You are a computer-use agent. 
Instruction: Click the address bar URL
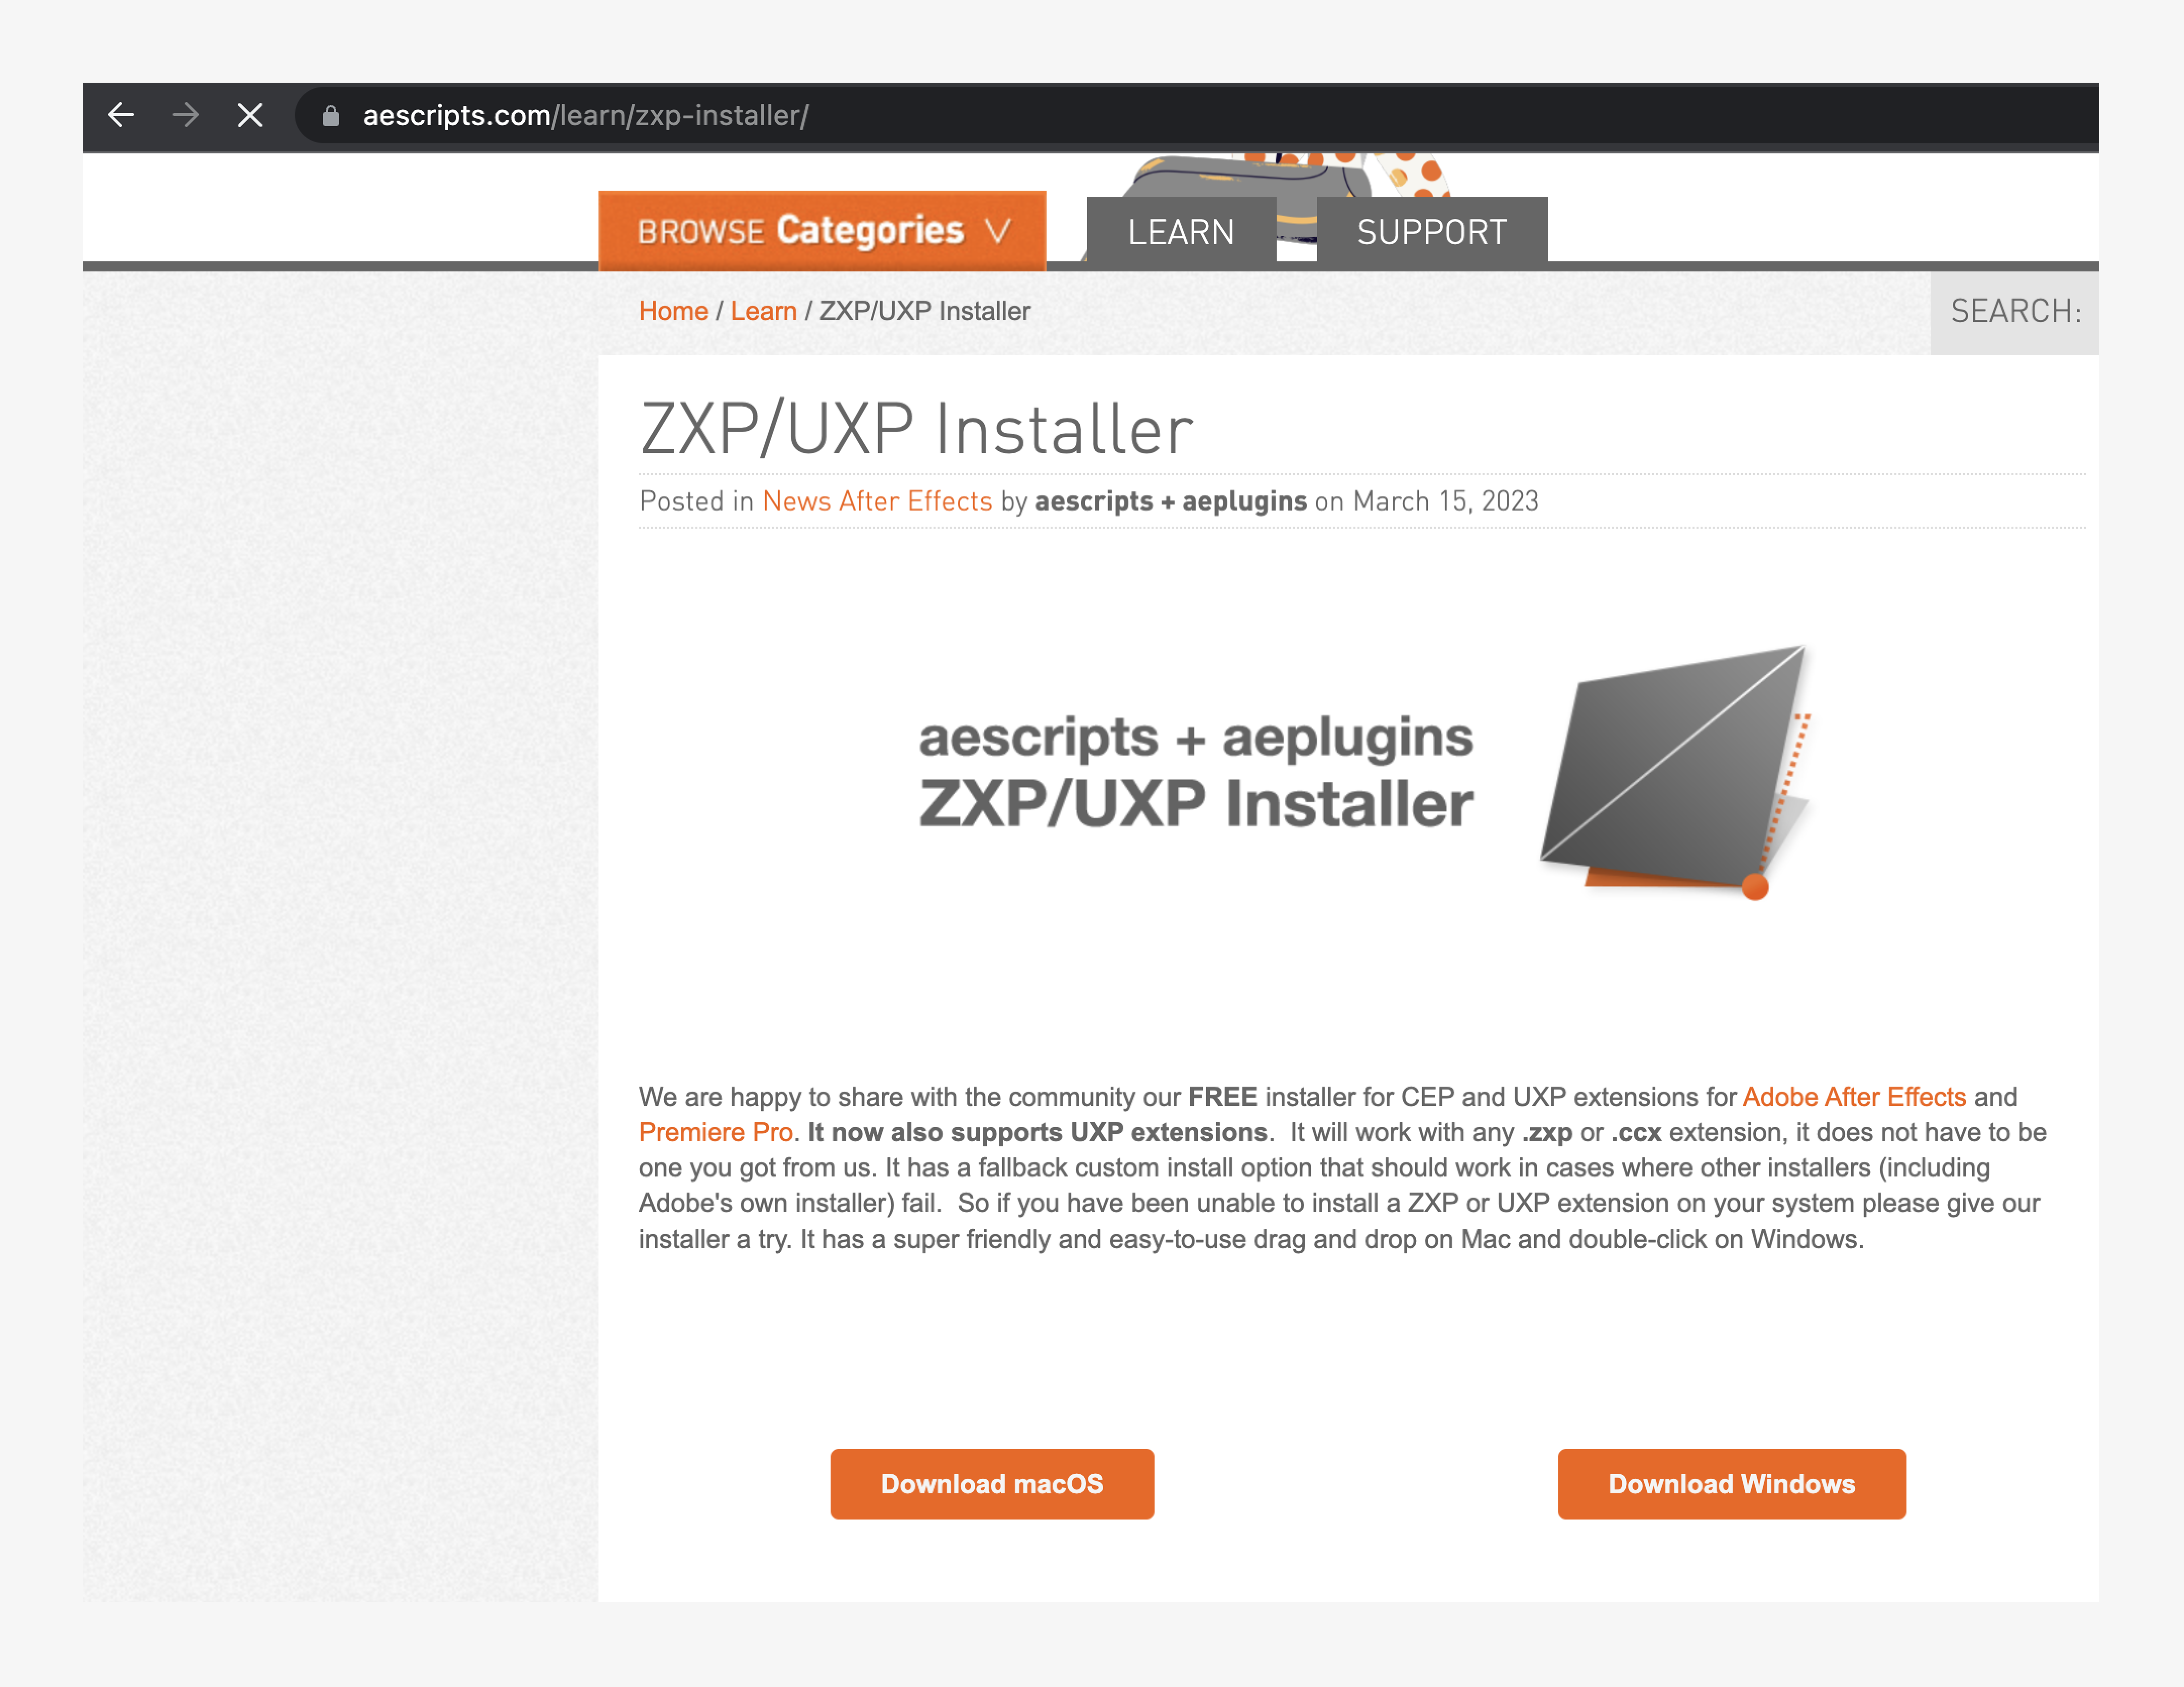(585, 116)
